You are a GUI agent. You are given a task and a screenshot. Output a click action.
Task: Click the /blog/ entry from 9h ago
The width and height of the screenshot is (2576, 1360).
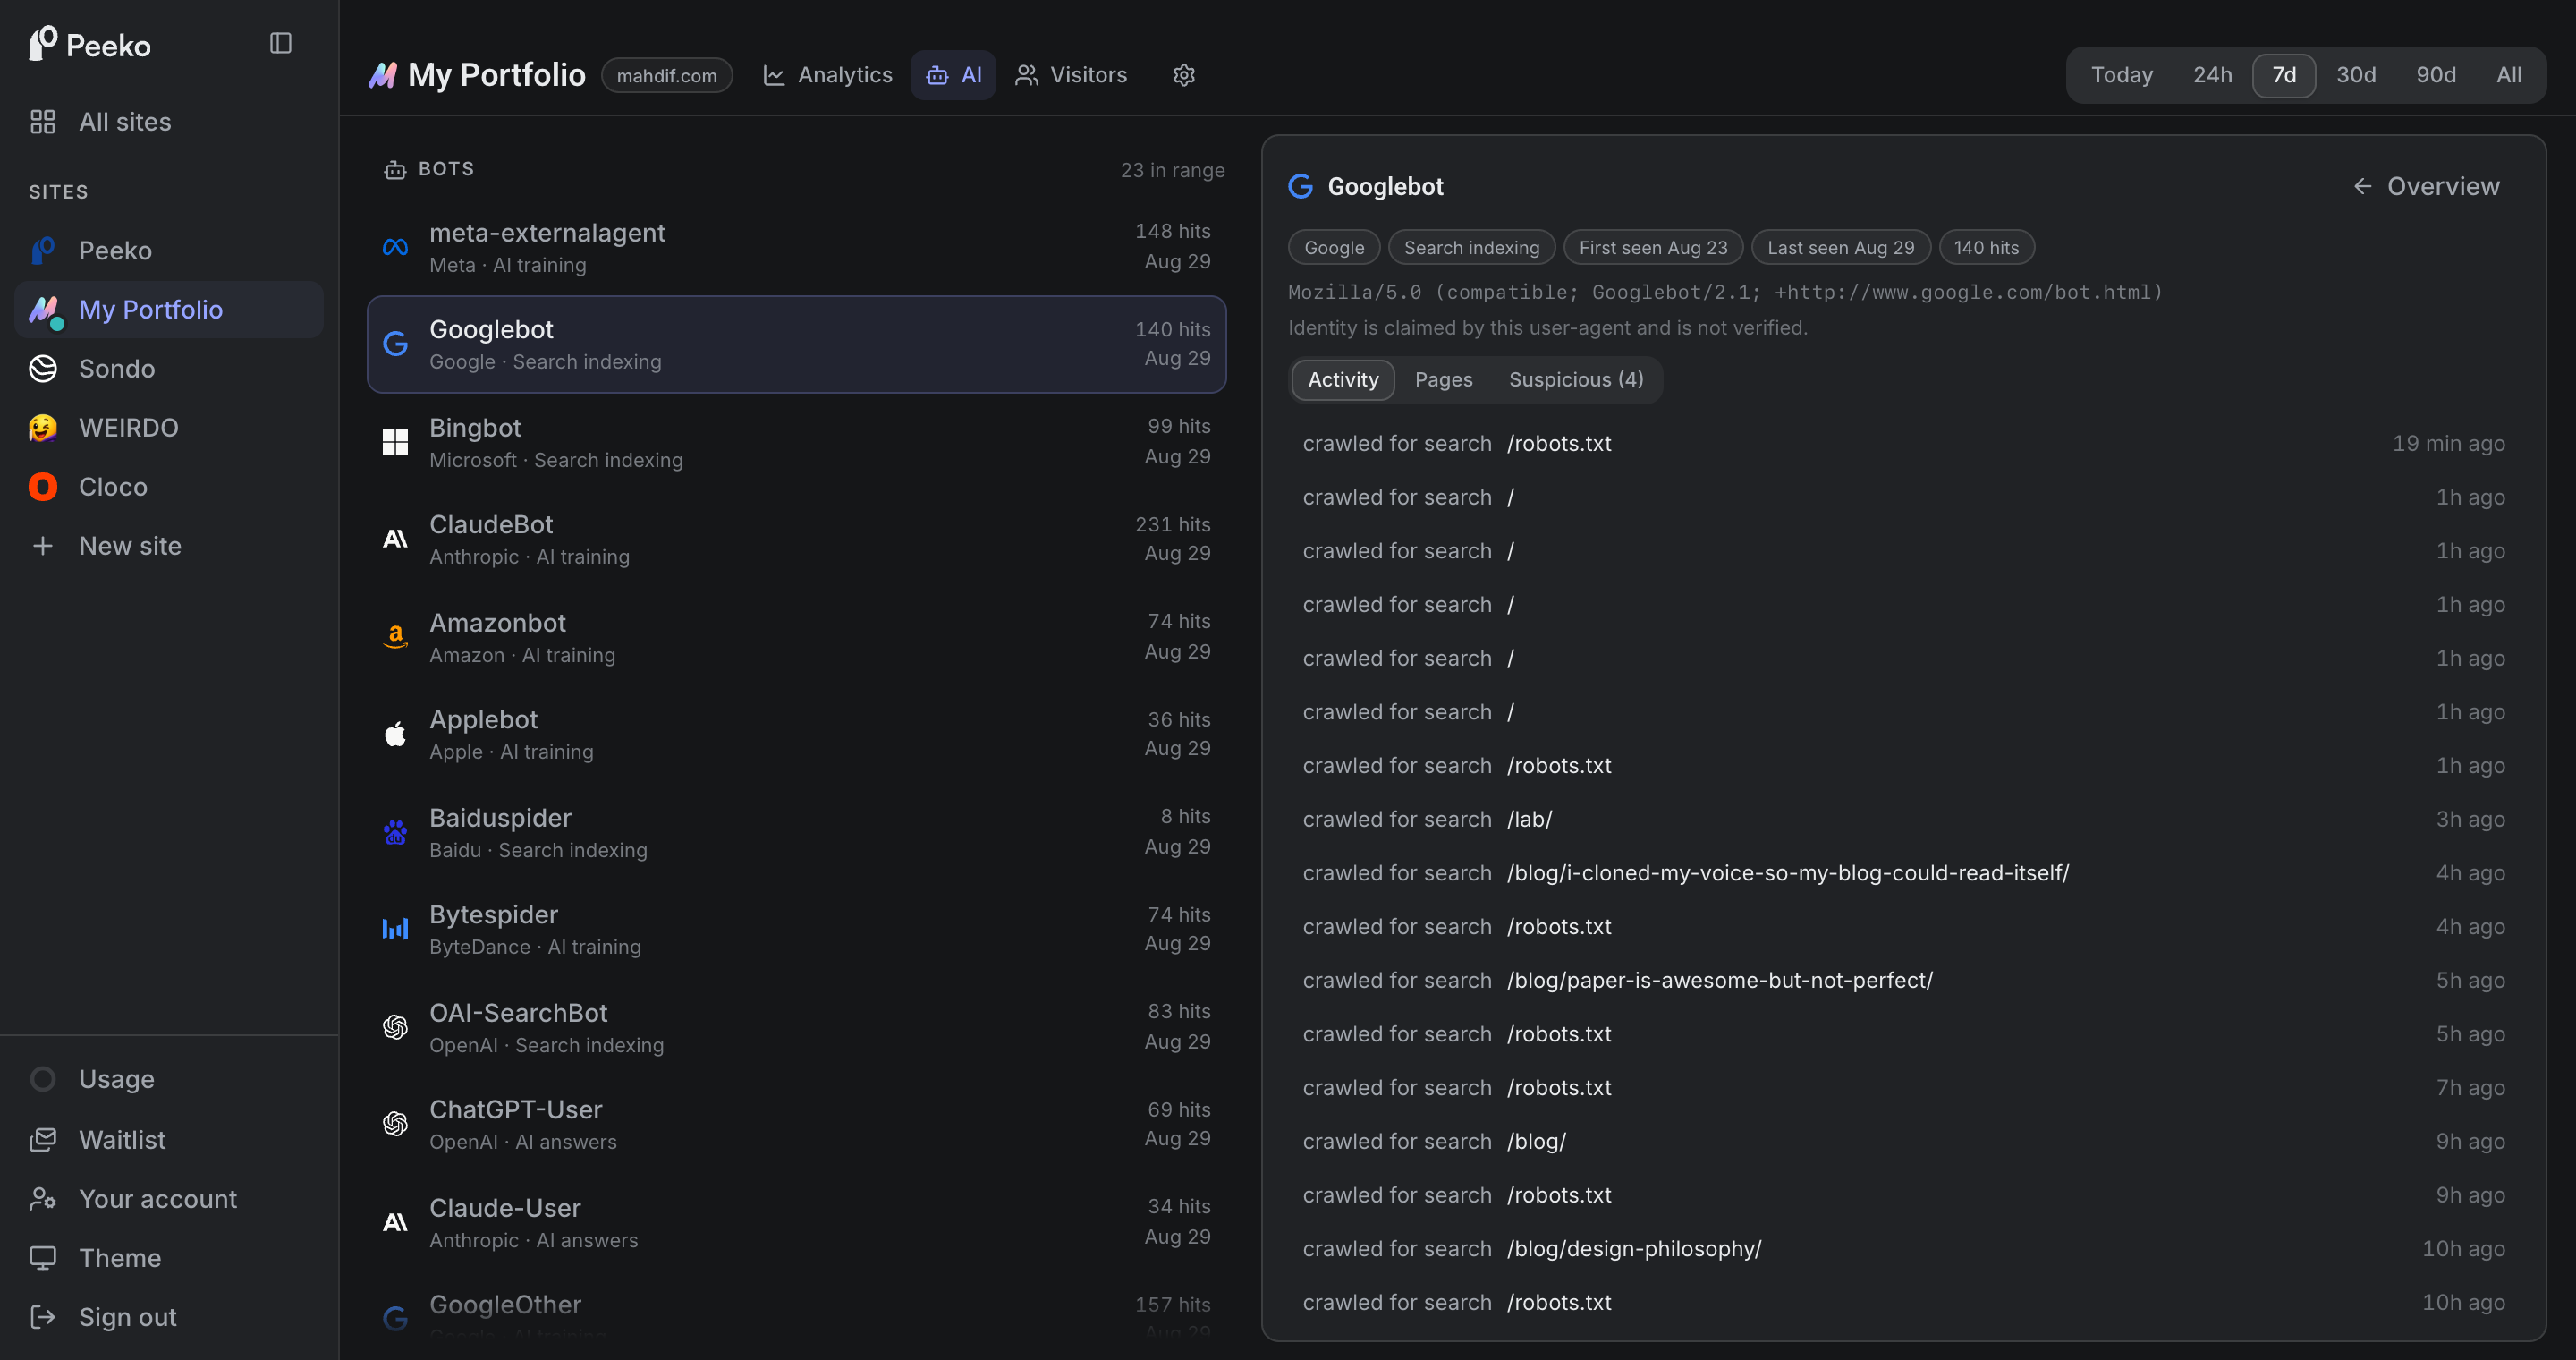1903,1141
